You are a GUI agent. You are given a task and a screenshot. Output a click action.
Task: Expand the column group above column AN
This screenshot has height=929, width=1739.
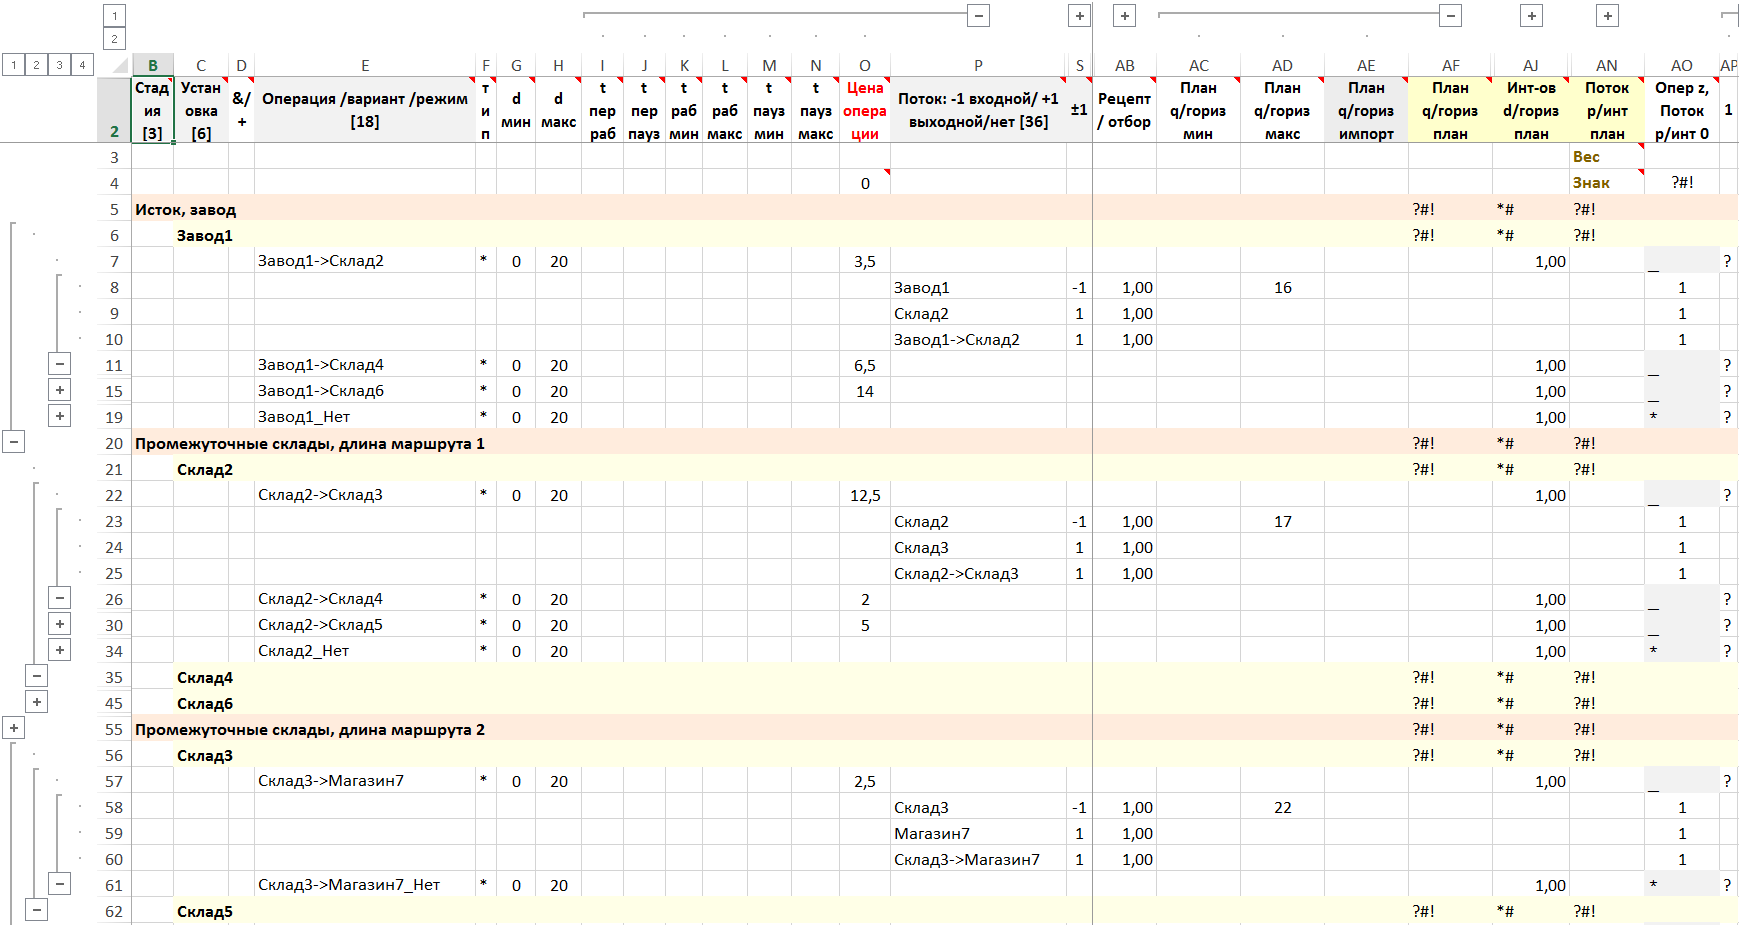(x=1607, y=15)
